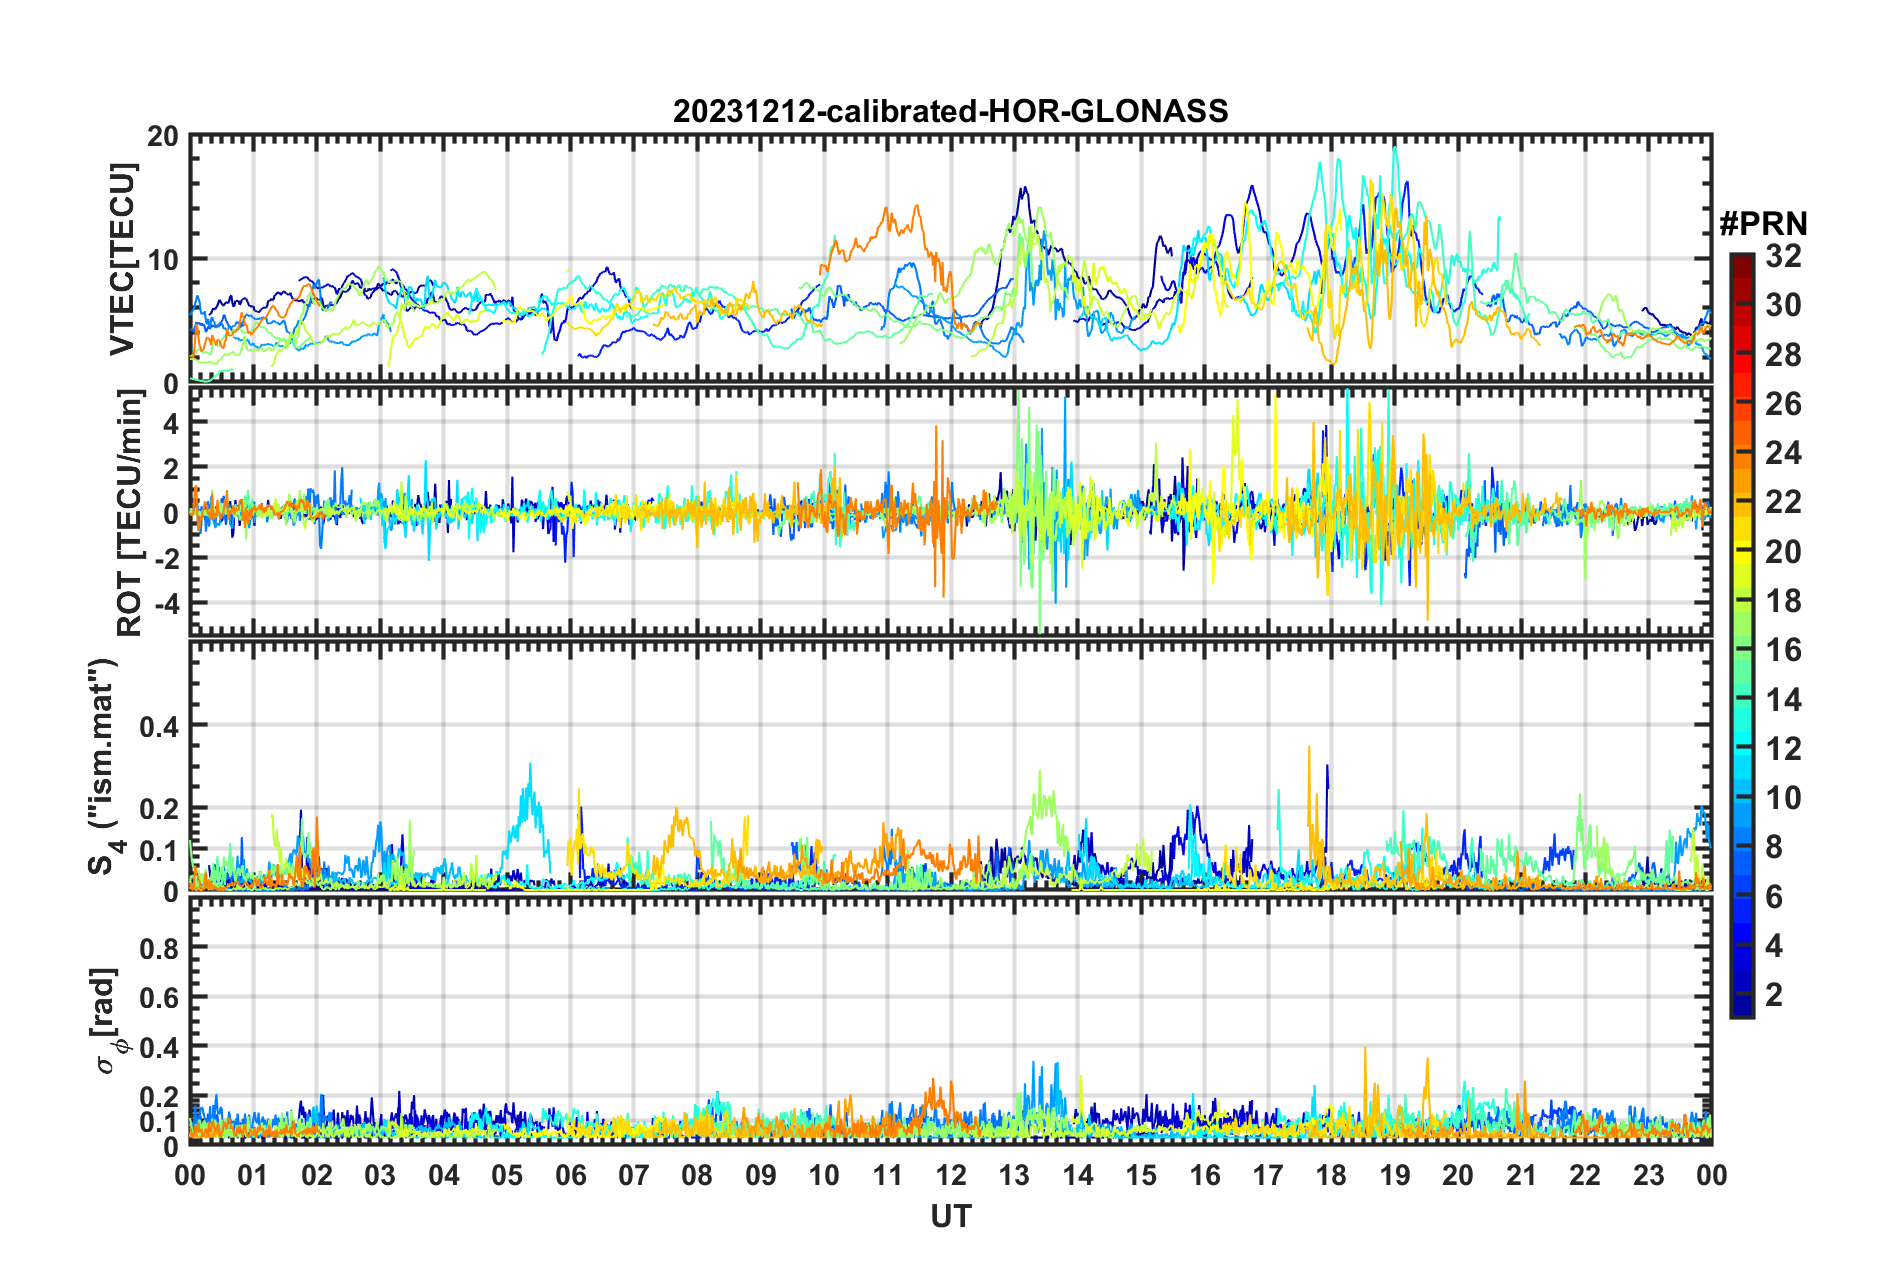Click inside the VTEC plot panel
This screenshot has width=1902, height=1272.
click(951, 259)
